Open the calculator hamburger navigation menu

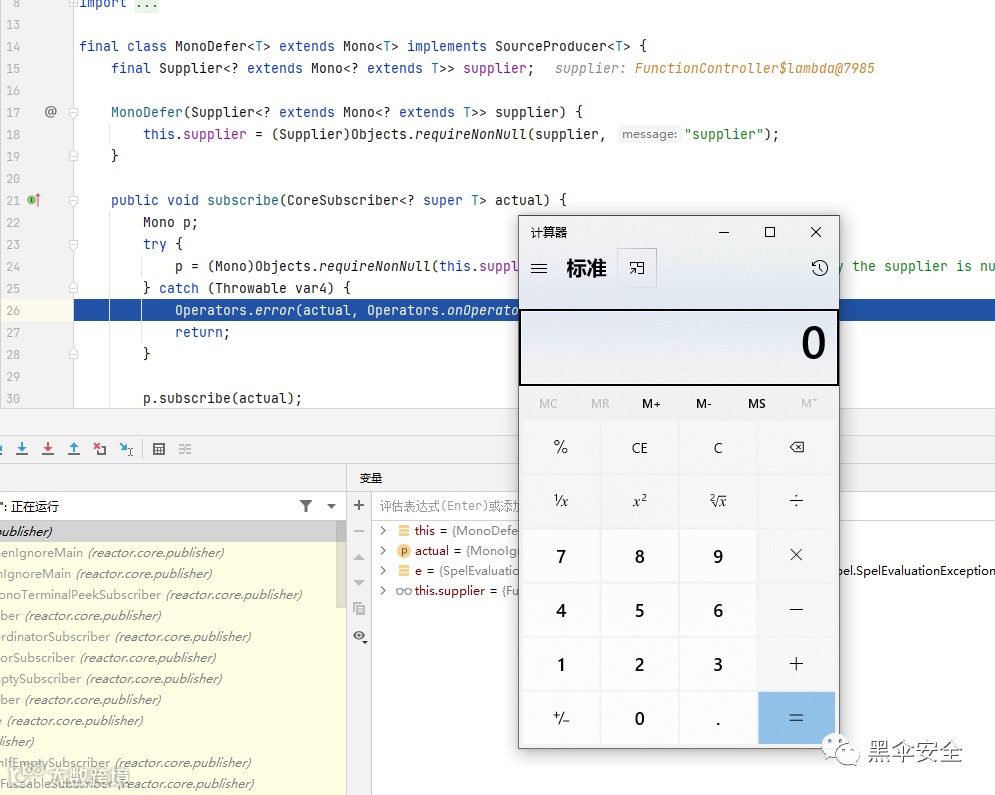(539, 268)
